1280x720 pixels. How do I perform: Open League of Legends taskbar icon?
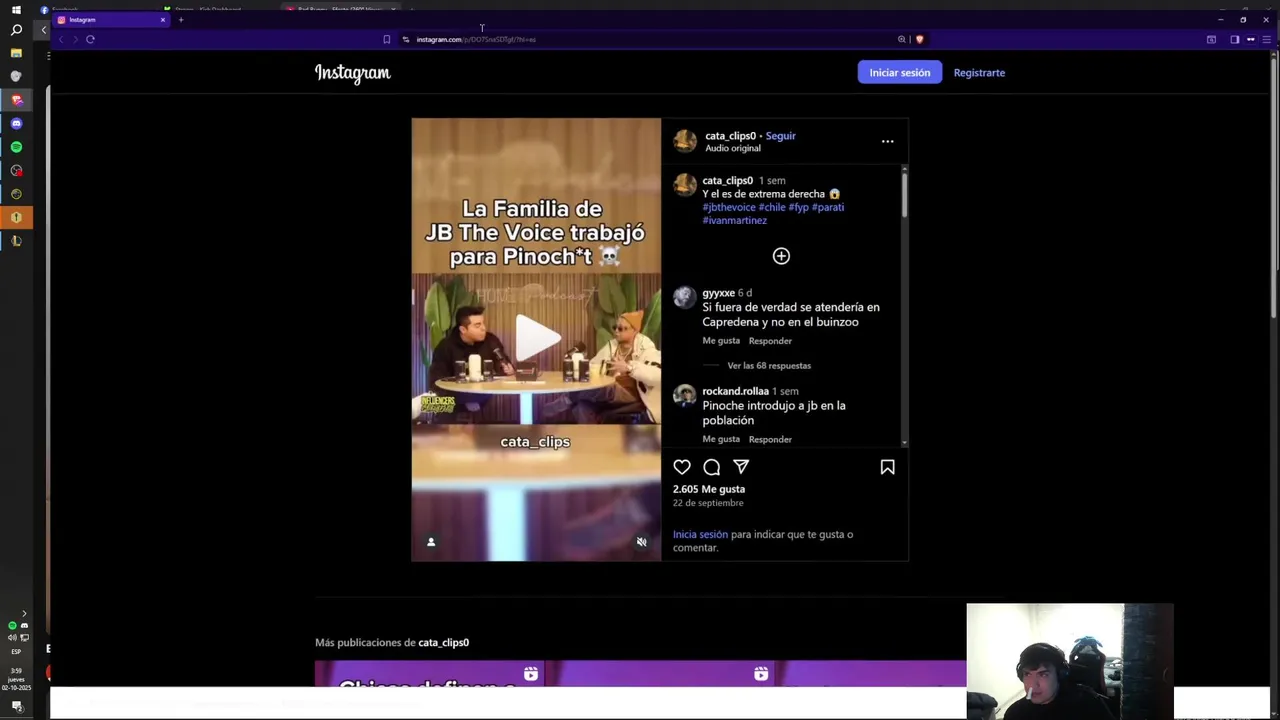(16, 240)
